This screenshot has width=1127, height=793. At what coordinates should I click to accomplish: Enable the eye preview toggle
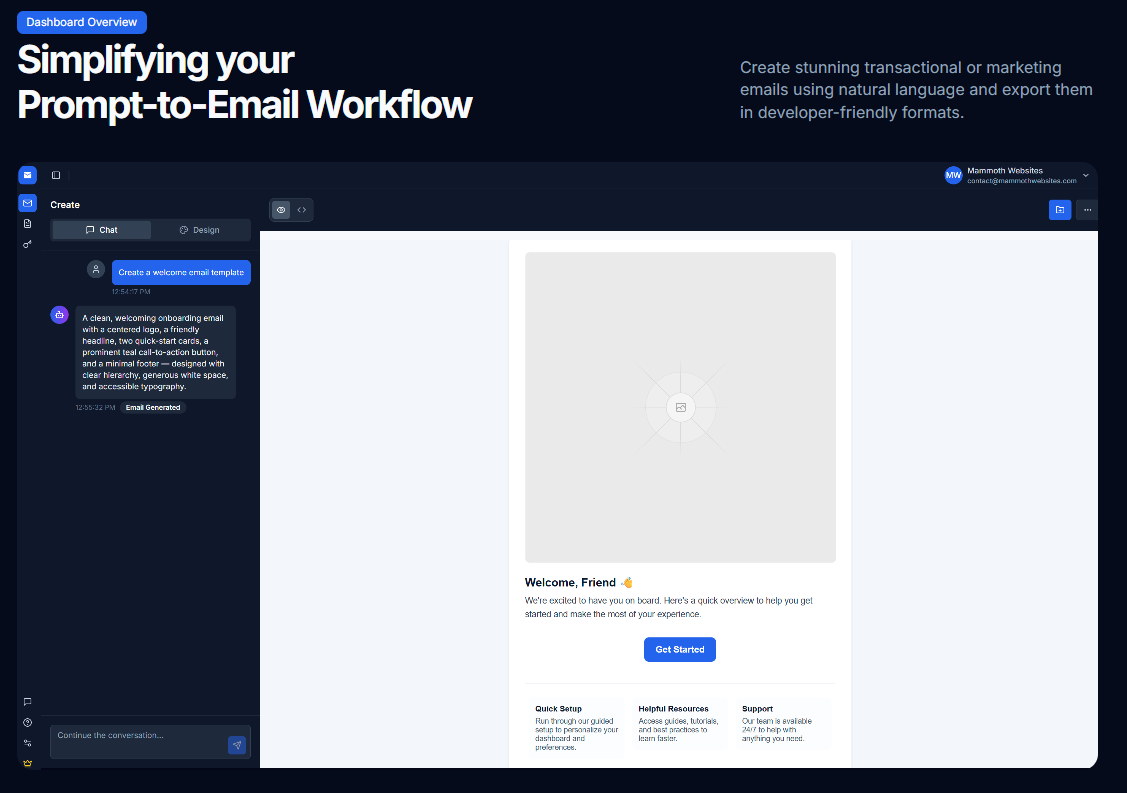pyautogui.click(x=281, y=210)
